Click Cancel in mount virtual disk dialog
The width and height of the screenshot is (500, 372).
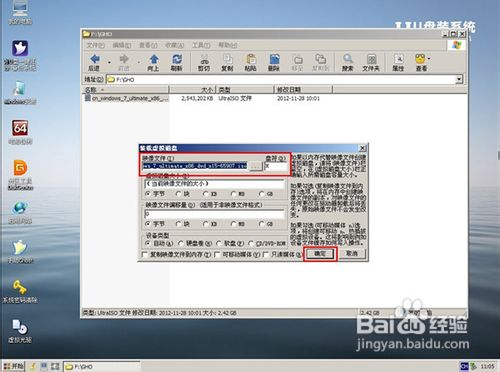point(352,254)
